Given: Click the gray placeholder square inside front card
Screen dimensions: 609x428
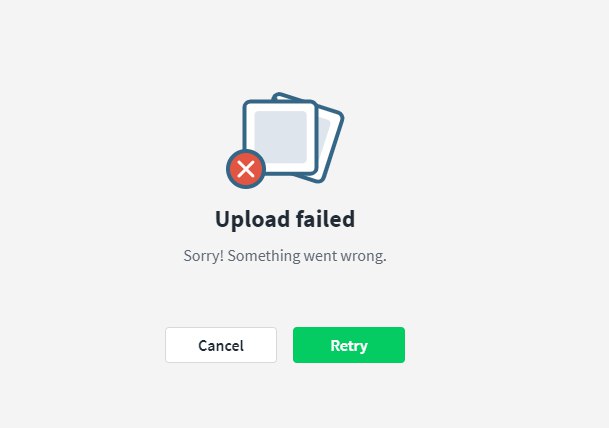Looking at the screenshot, I should click(280, 137).
